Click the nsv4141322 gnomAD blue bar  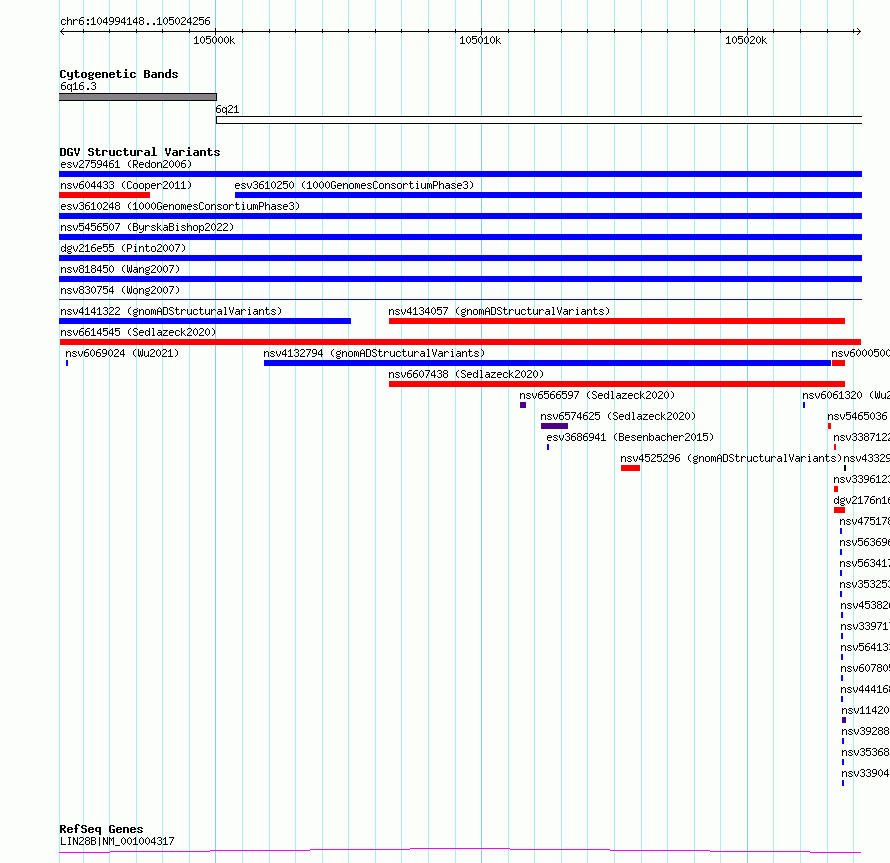pyautogui.click(x=205, y=321)
